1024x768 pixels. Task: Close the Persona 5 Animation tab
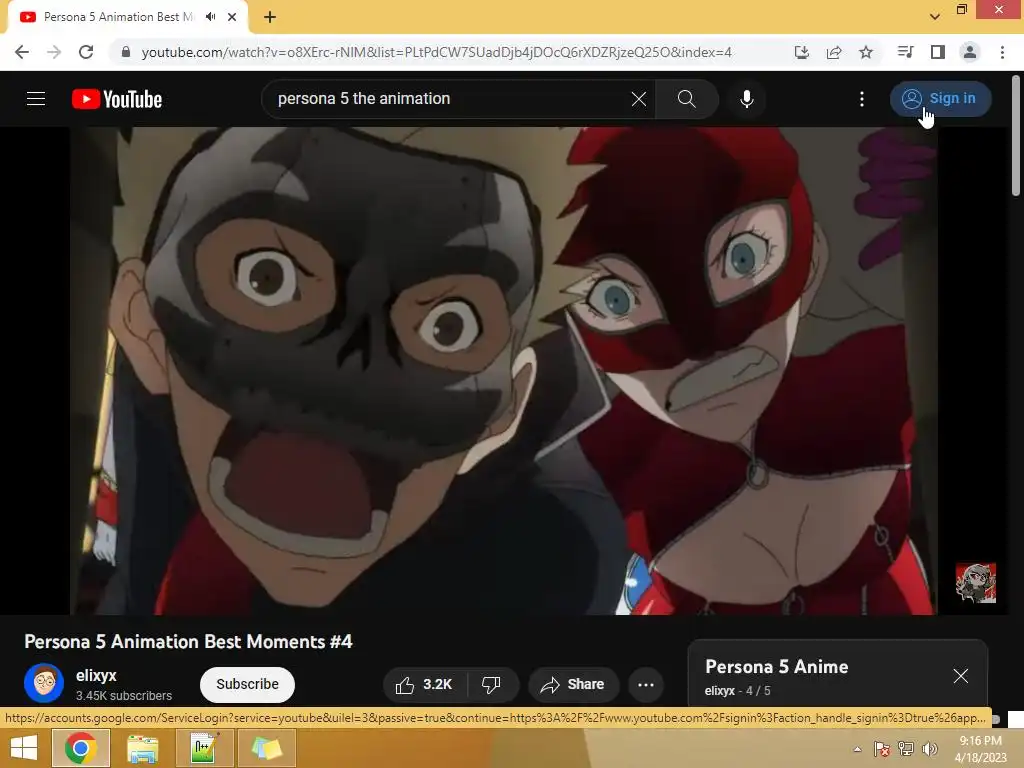232,17
